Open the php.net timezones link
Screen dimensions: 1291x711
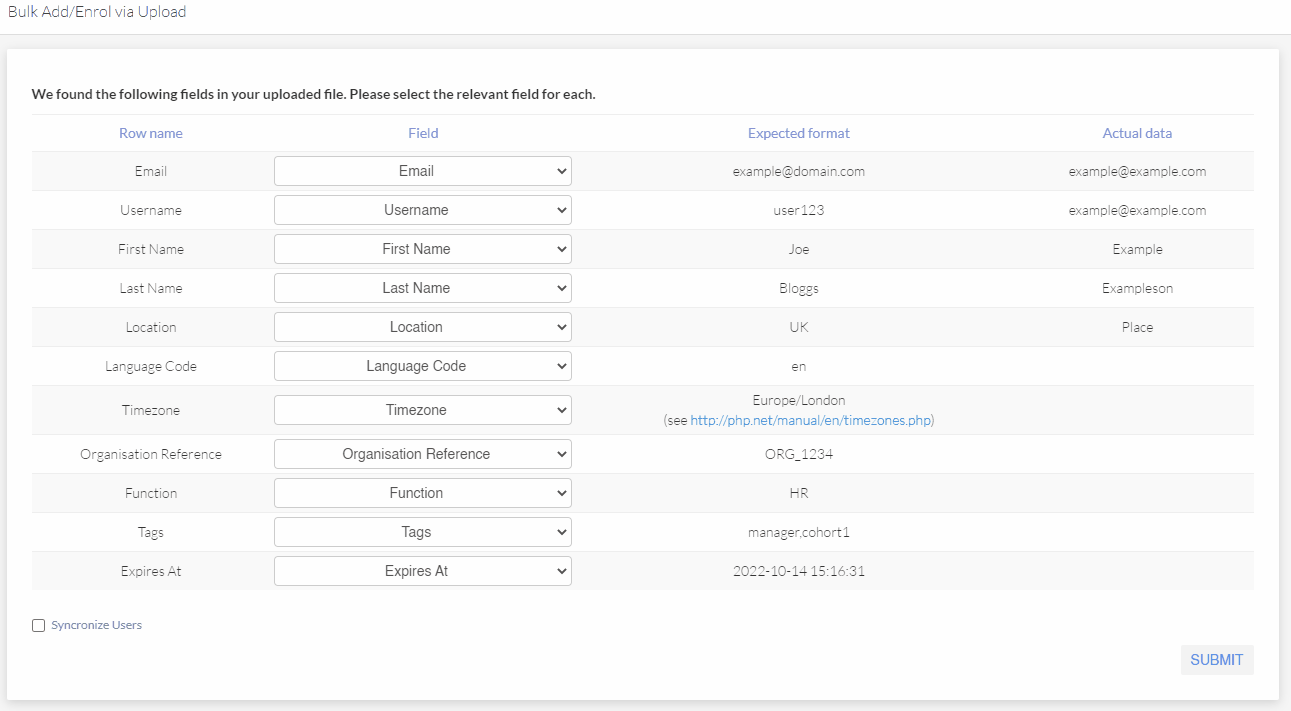(x=810, y=420)
